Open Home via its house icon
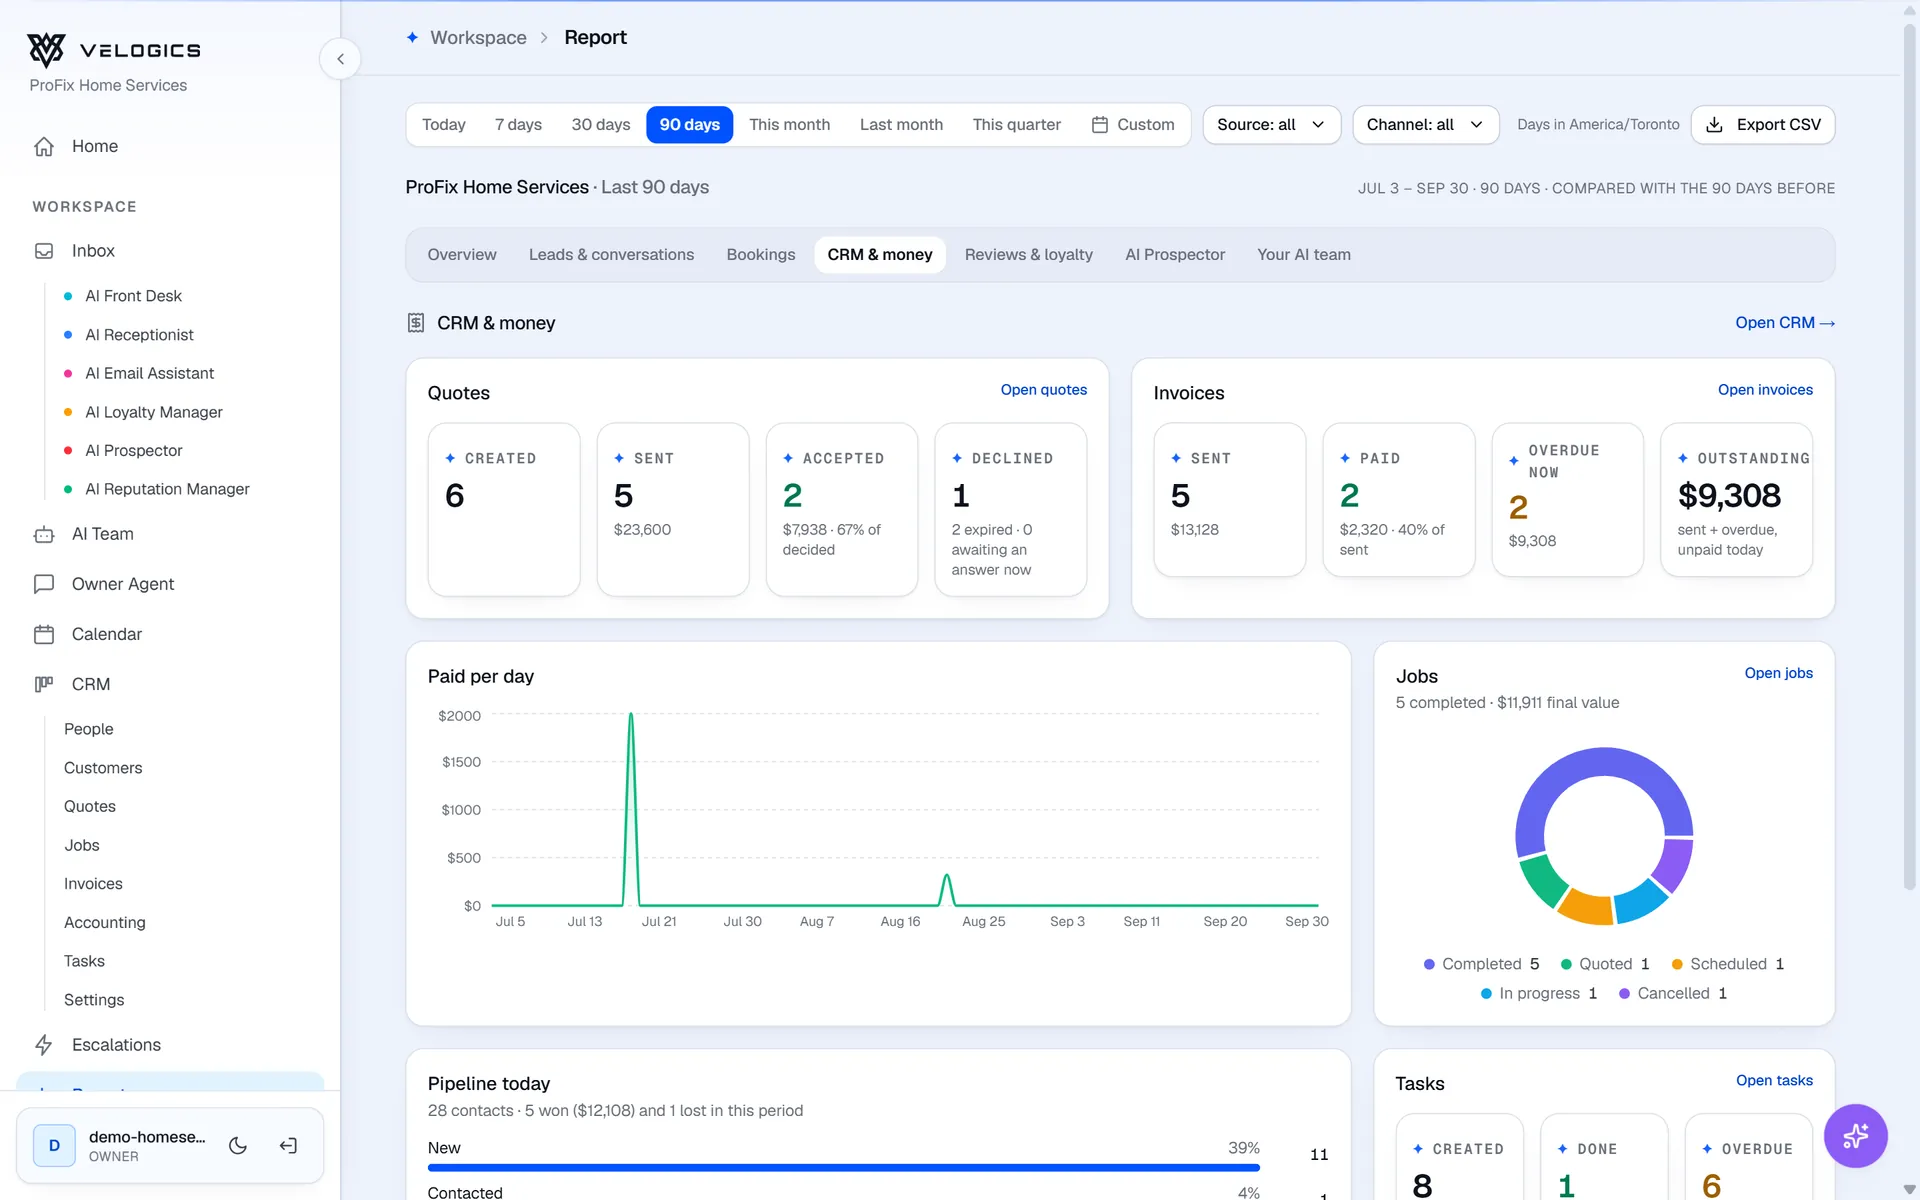Screen dimensions: 1920x1200 click(44, 146)
